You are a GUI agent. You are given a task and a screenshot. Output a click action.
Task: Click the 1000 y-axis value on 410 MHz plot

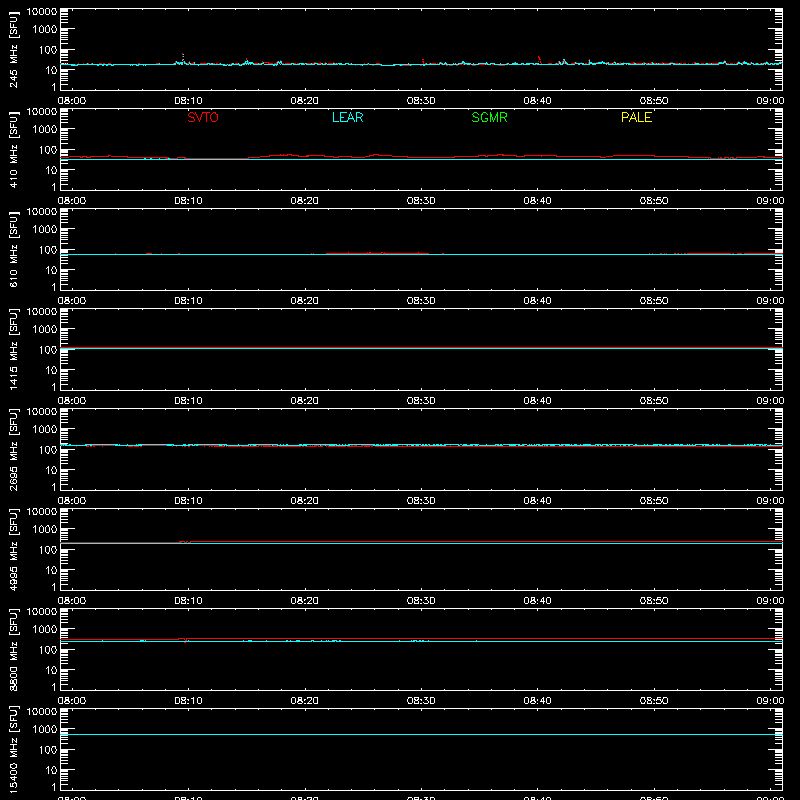pyautogui.click(x=45, y=130)
